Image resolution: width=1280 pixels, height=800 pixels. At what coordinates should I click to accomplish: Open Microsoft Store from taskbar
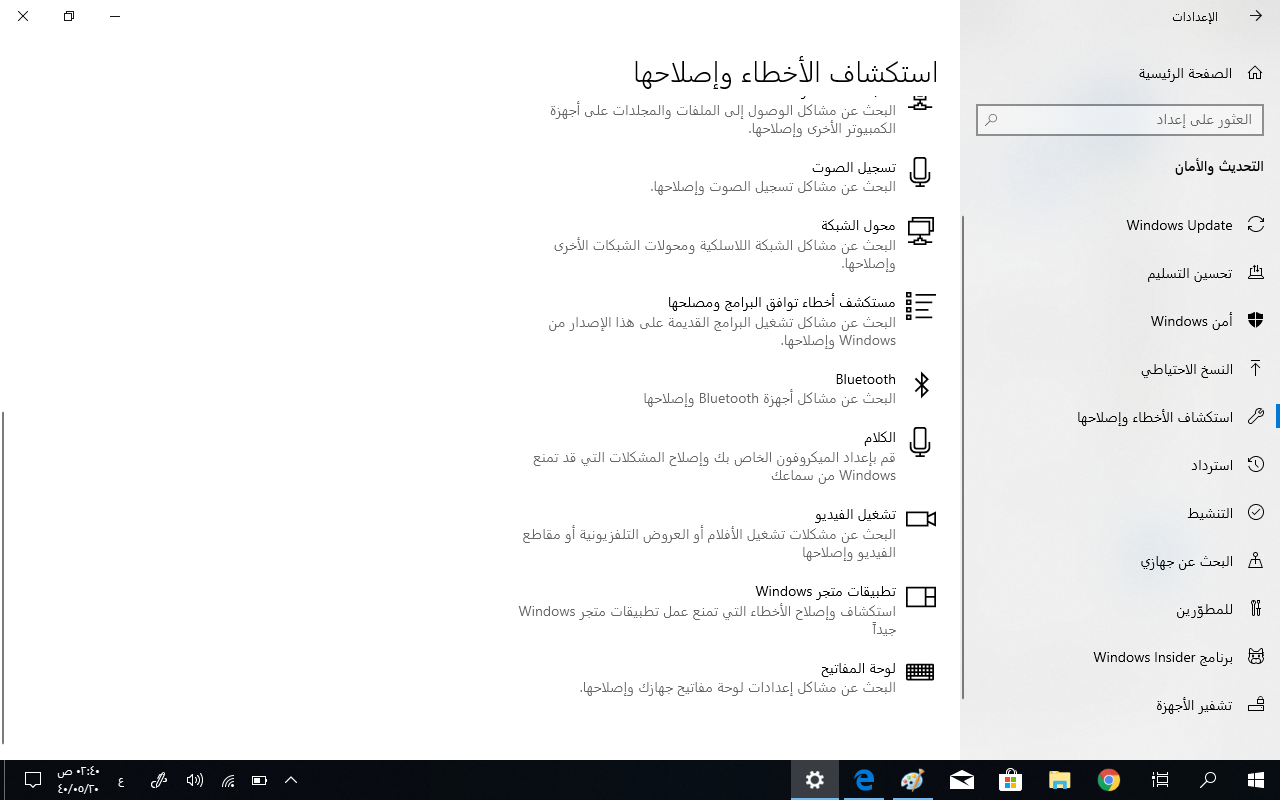pyautogui.click(x=1010, y=780)
